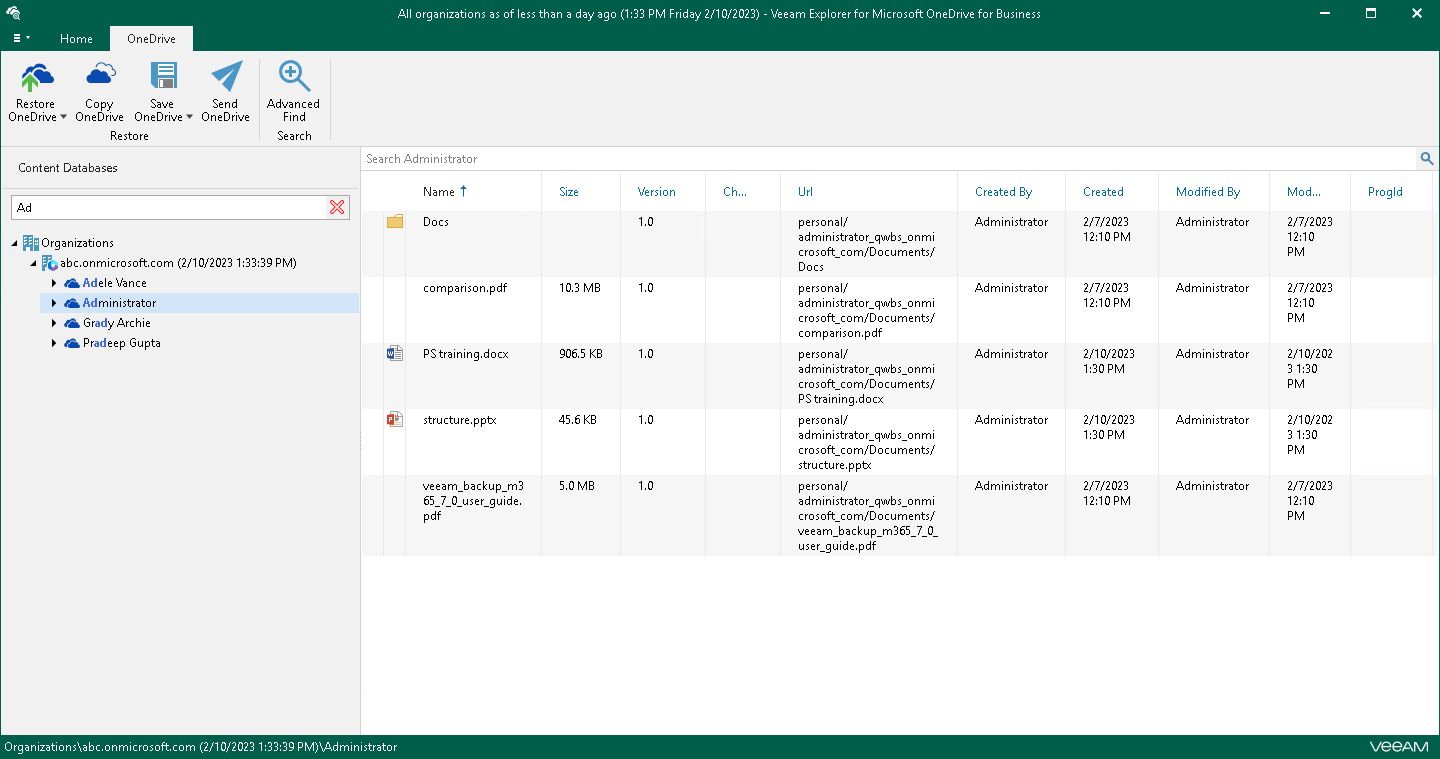Switch to the Home tab
This screenshot has width=1440, height=759.
76,39
